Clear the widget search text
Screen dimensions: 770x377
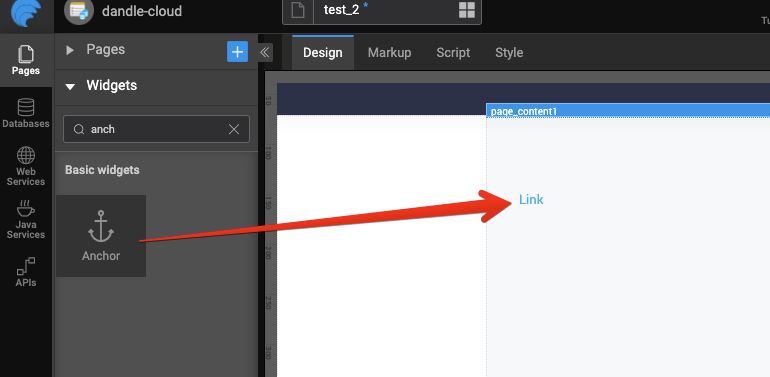234,129
